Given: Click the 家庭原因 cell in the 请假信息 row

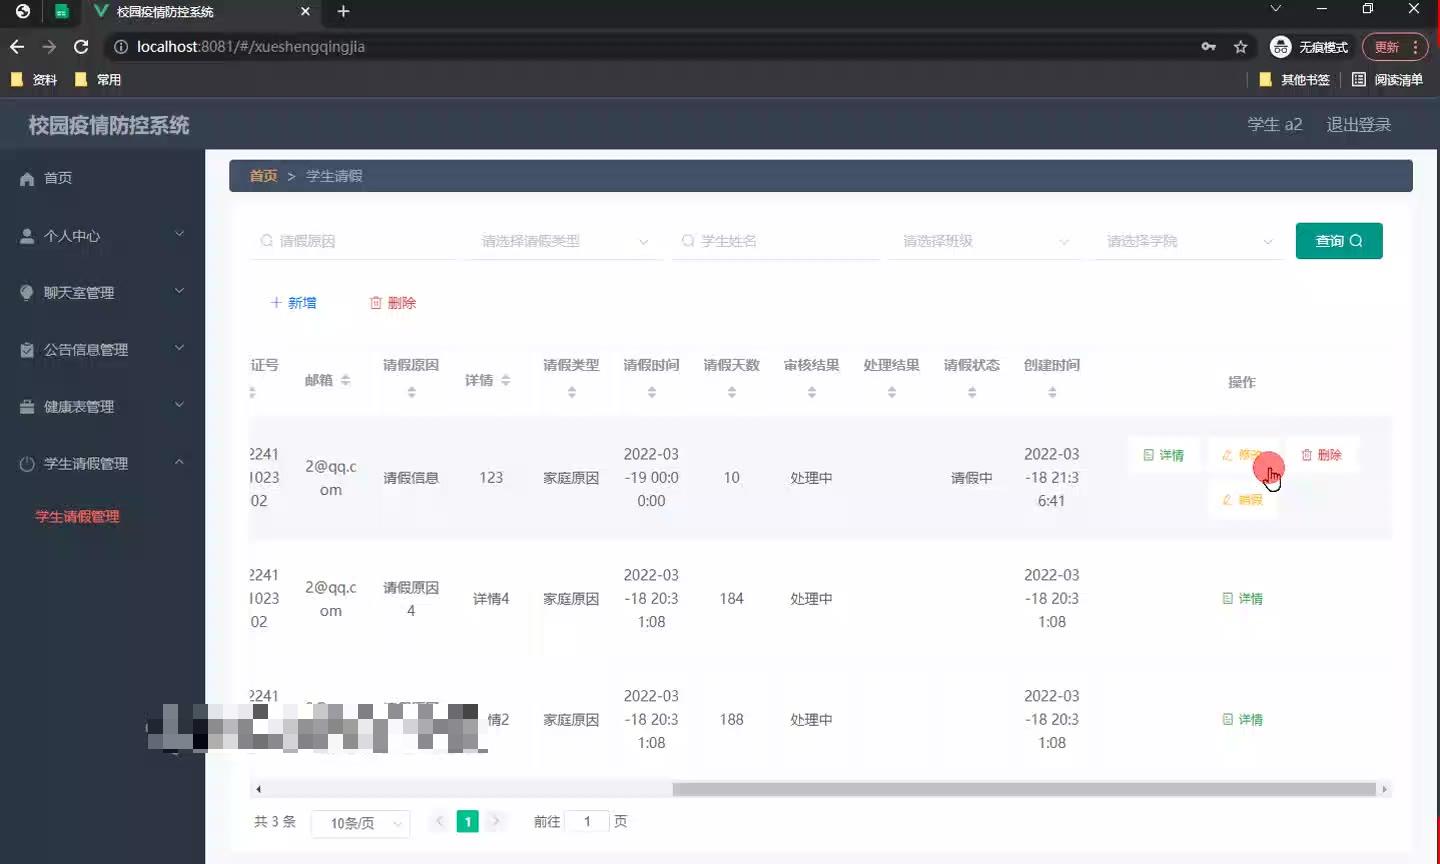Looking at the screenshot, I should coord(571,478).
